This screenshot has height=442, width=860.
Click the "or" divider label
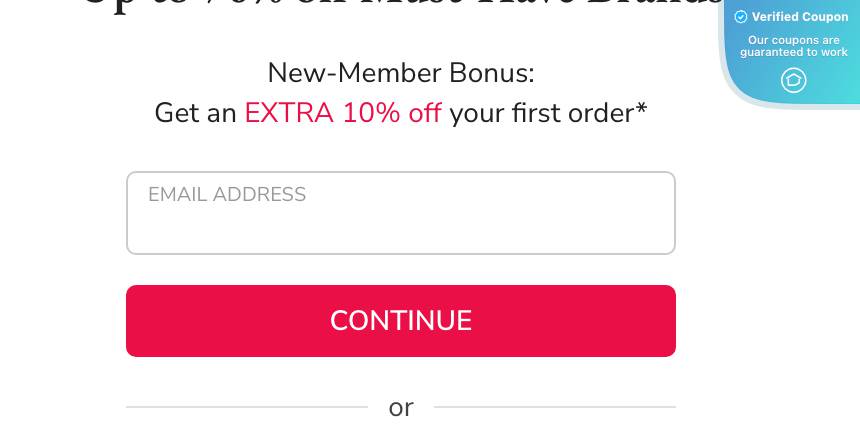[401, 407]
